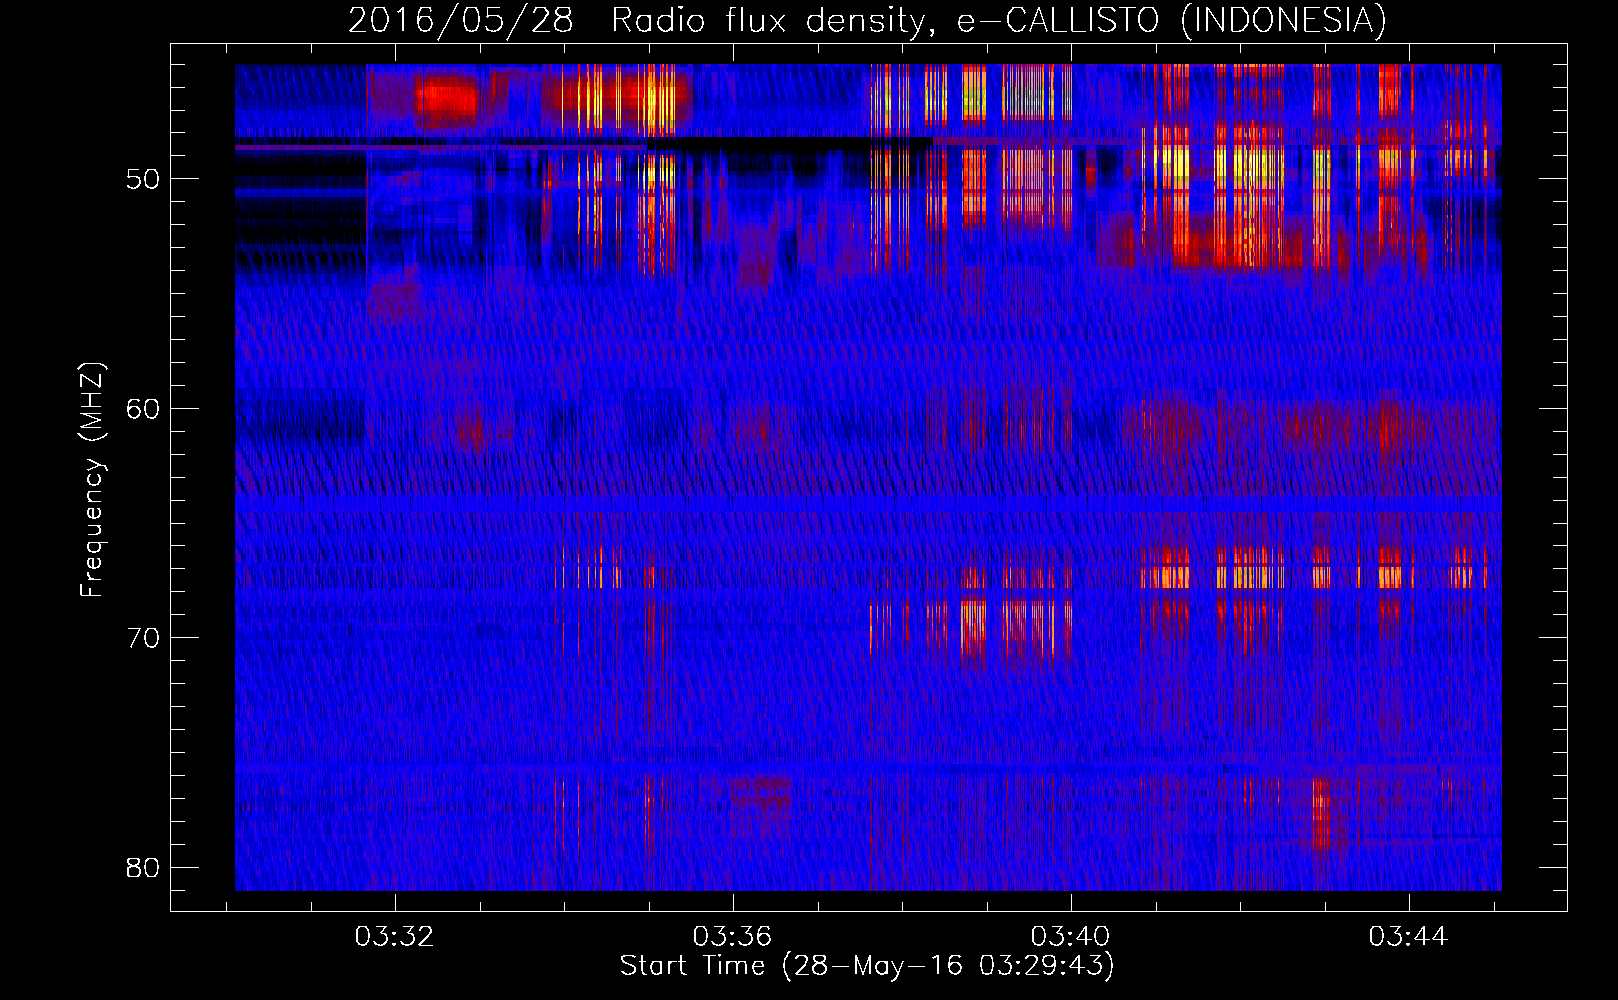
Task: Click the 70 MHz frequency tick label
Action: point(143,638)
